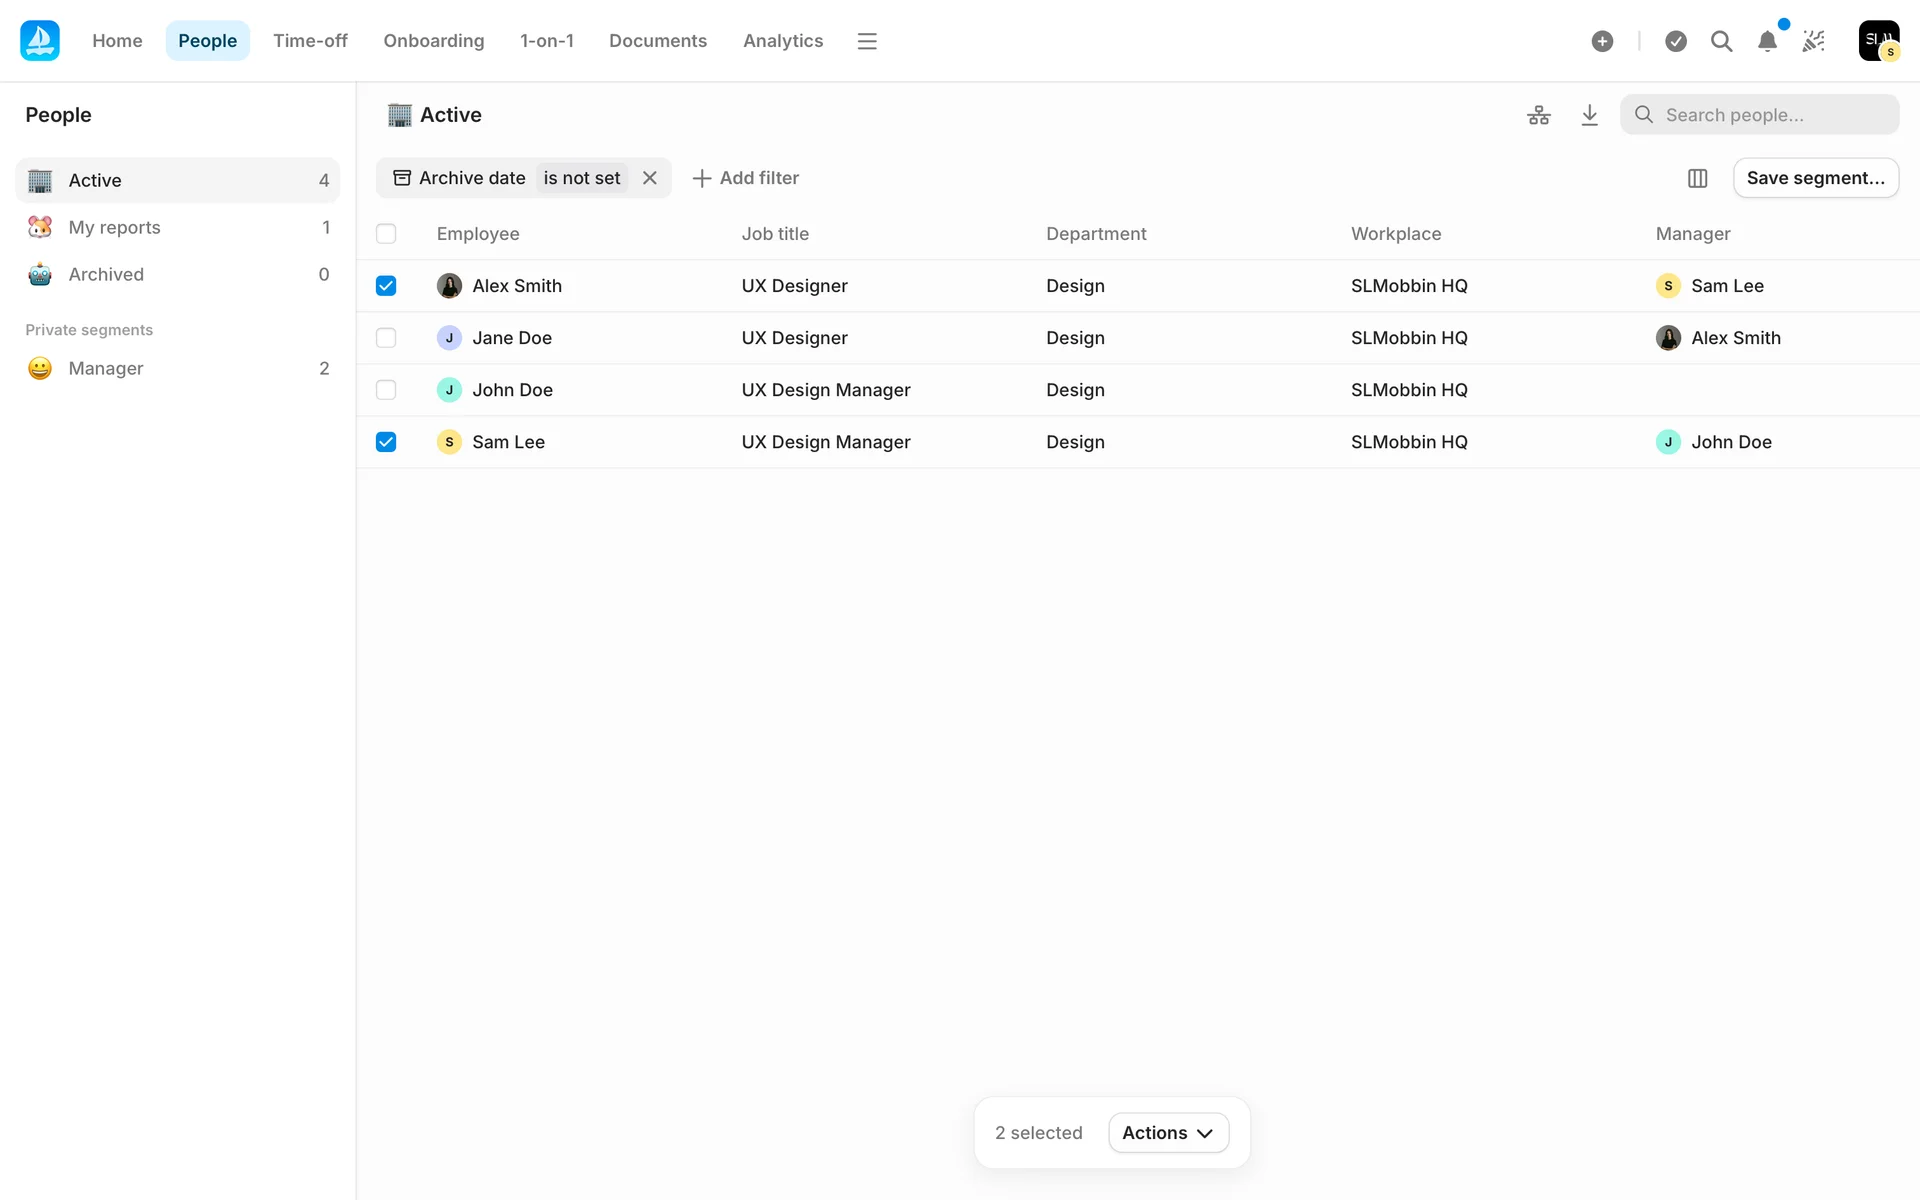
Task: Click Add filter
Action: [x=746, y=178]
